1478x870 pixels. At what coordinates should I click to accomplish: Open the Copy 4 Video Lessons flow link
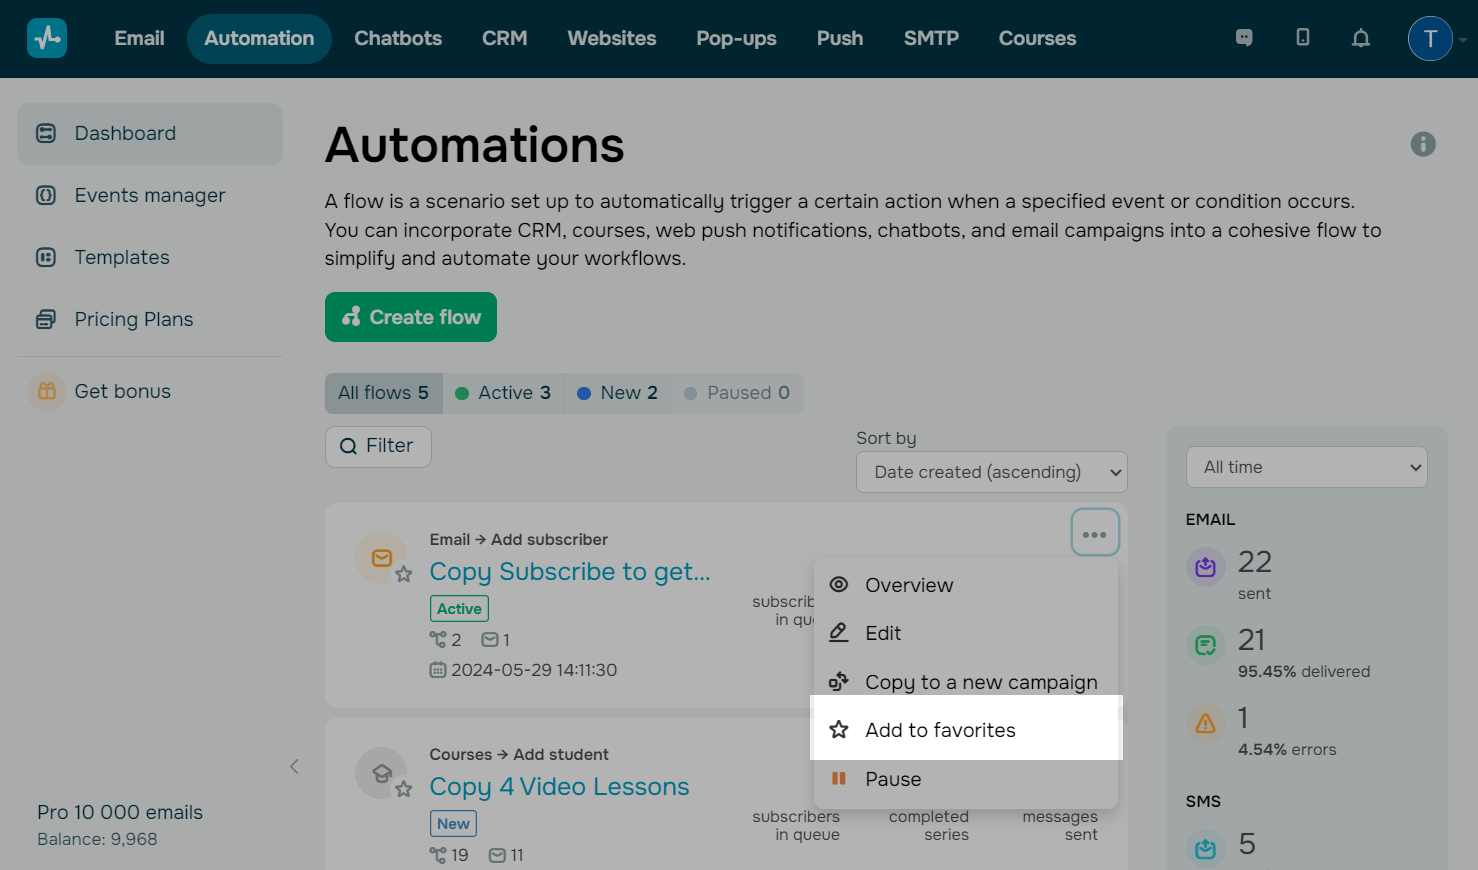coord(559,787)
